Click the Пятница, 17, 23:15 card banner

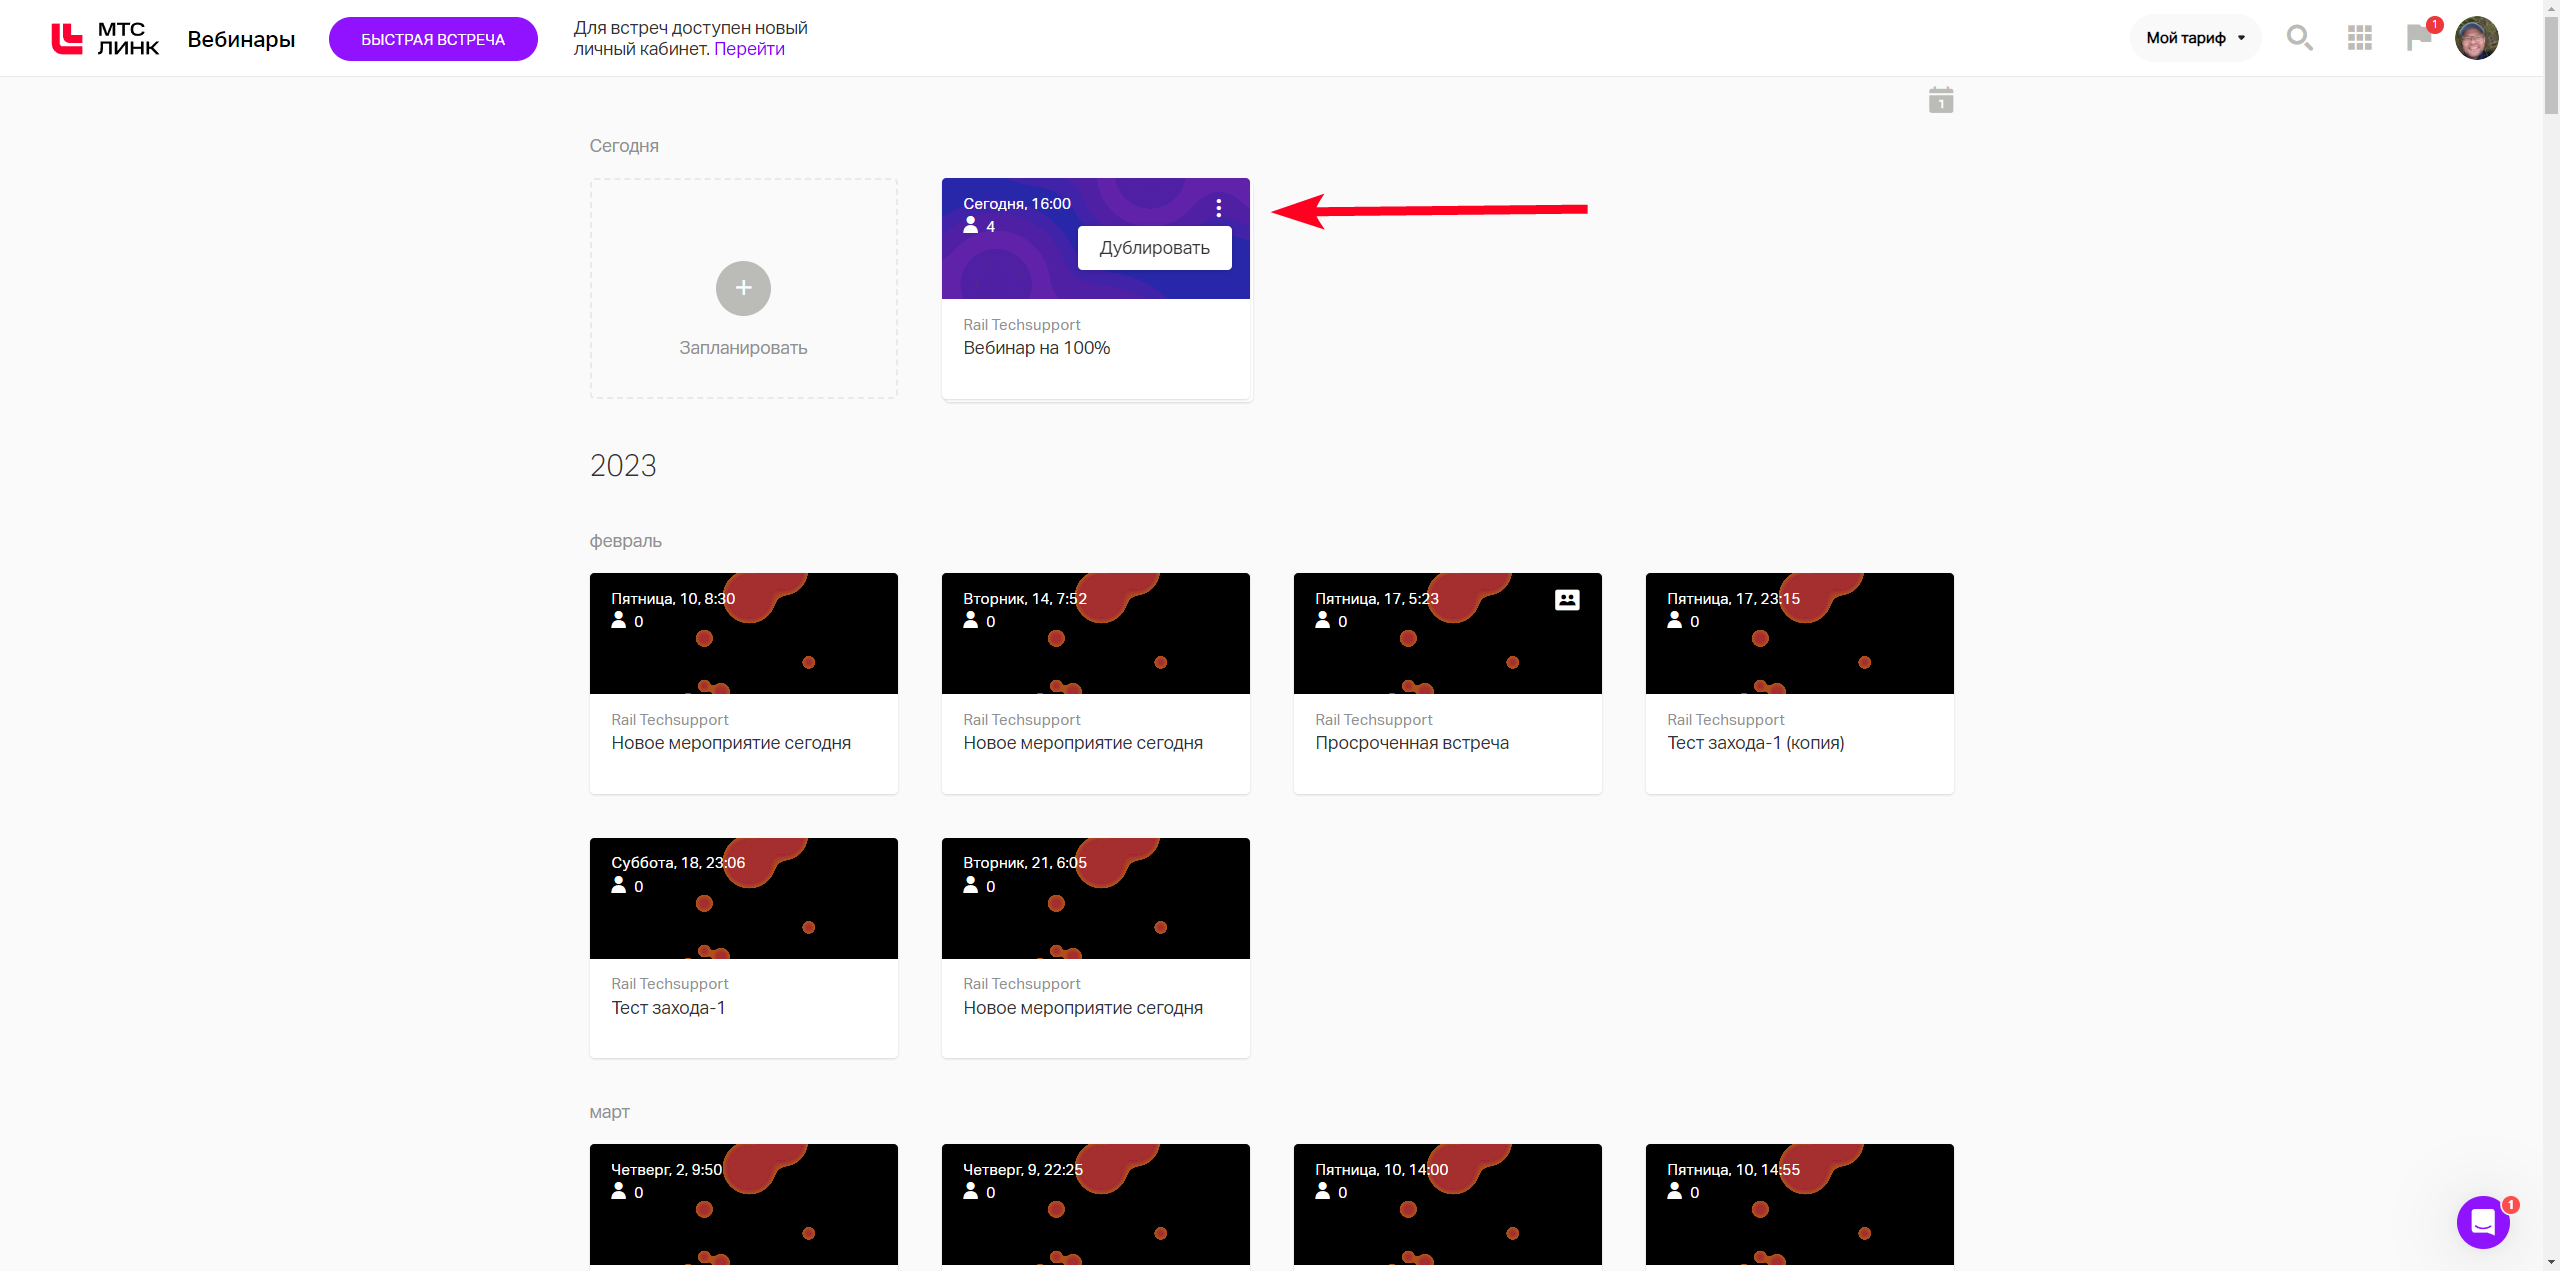click(x=1799, y=633)
